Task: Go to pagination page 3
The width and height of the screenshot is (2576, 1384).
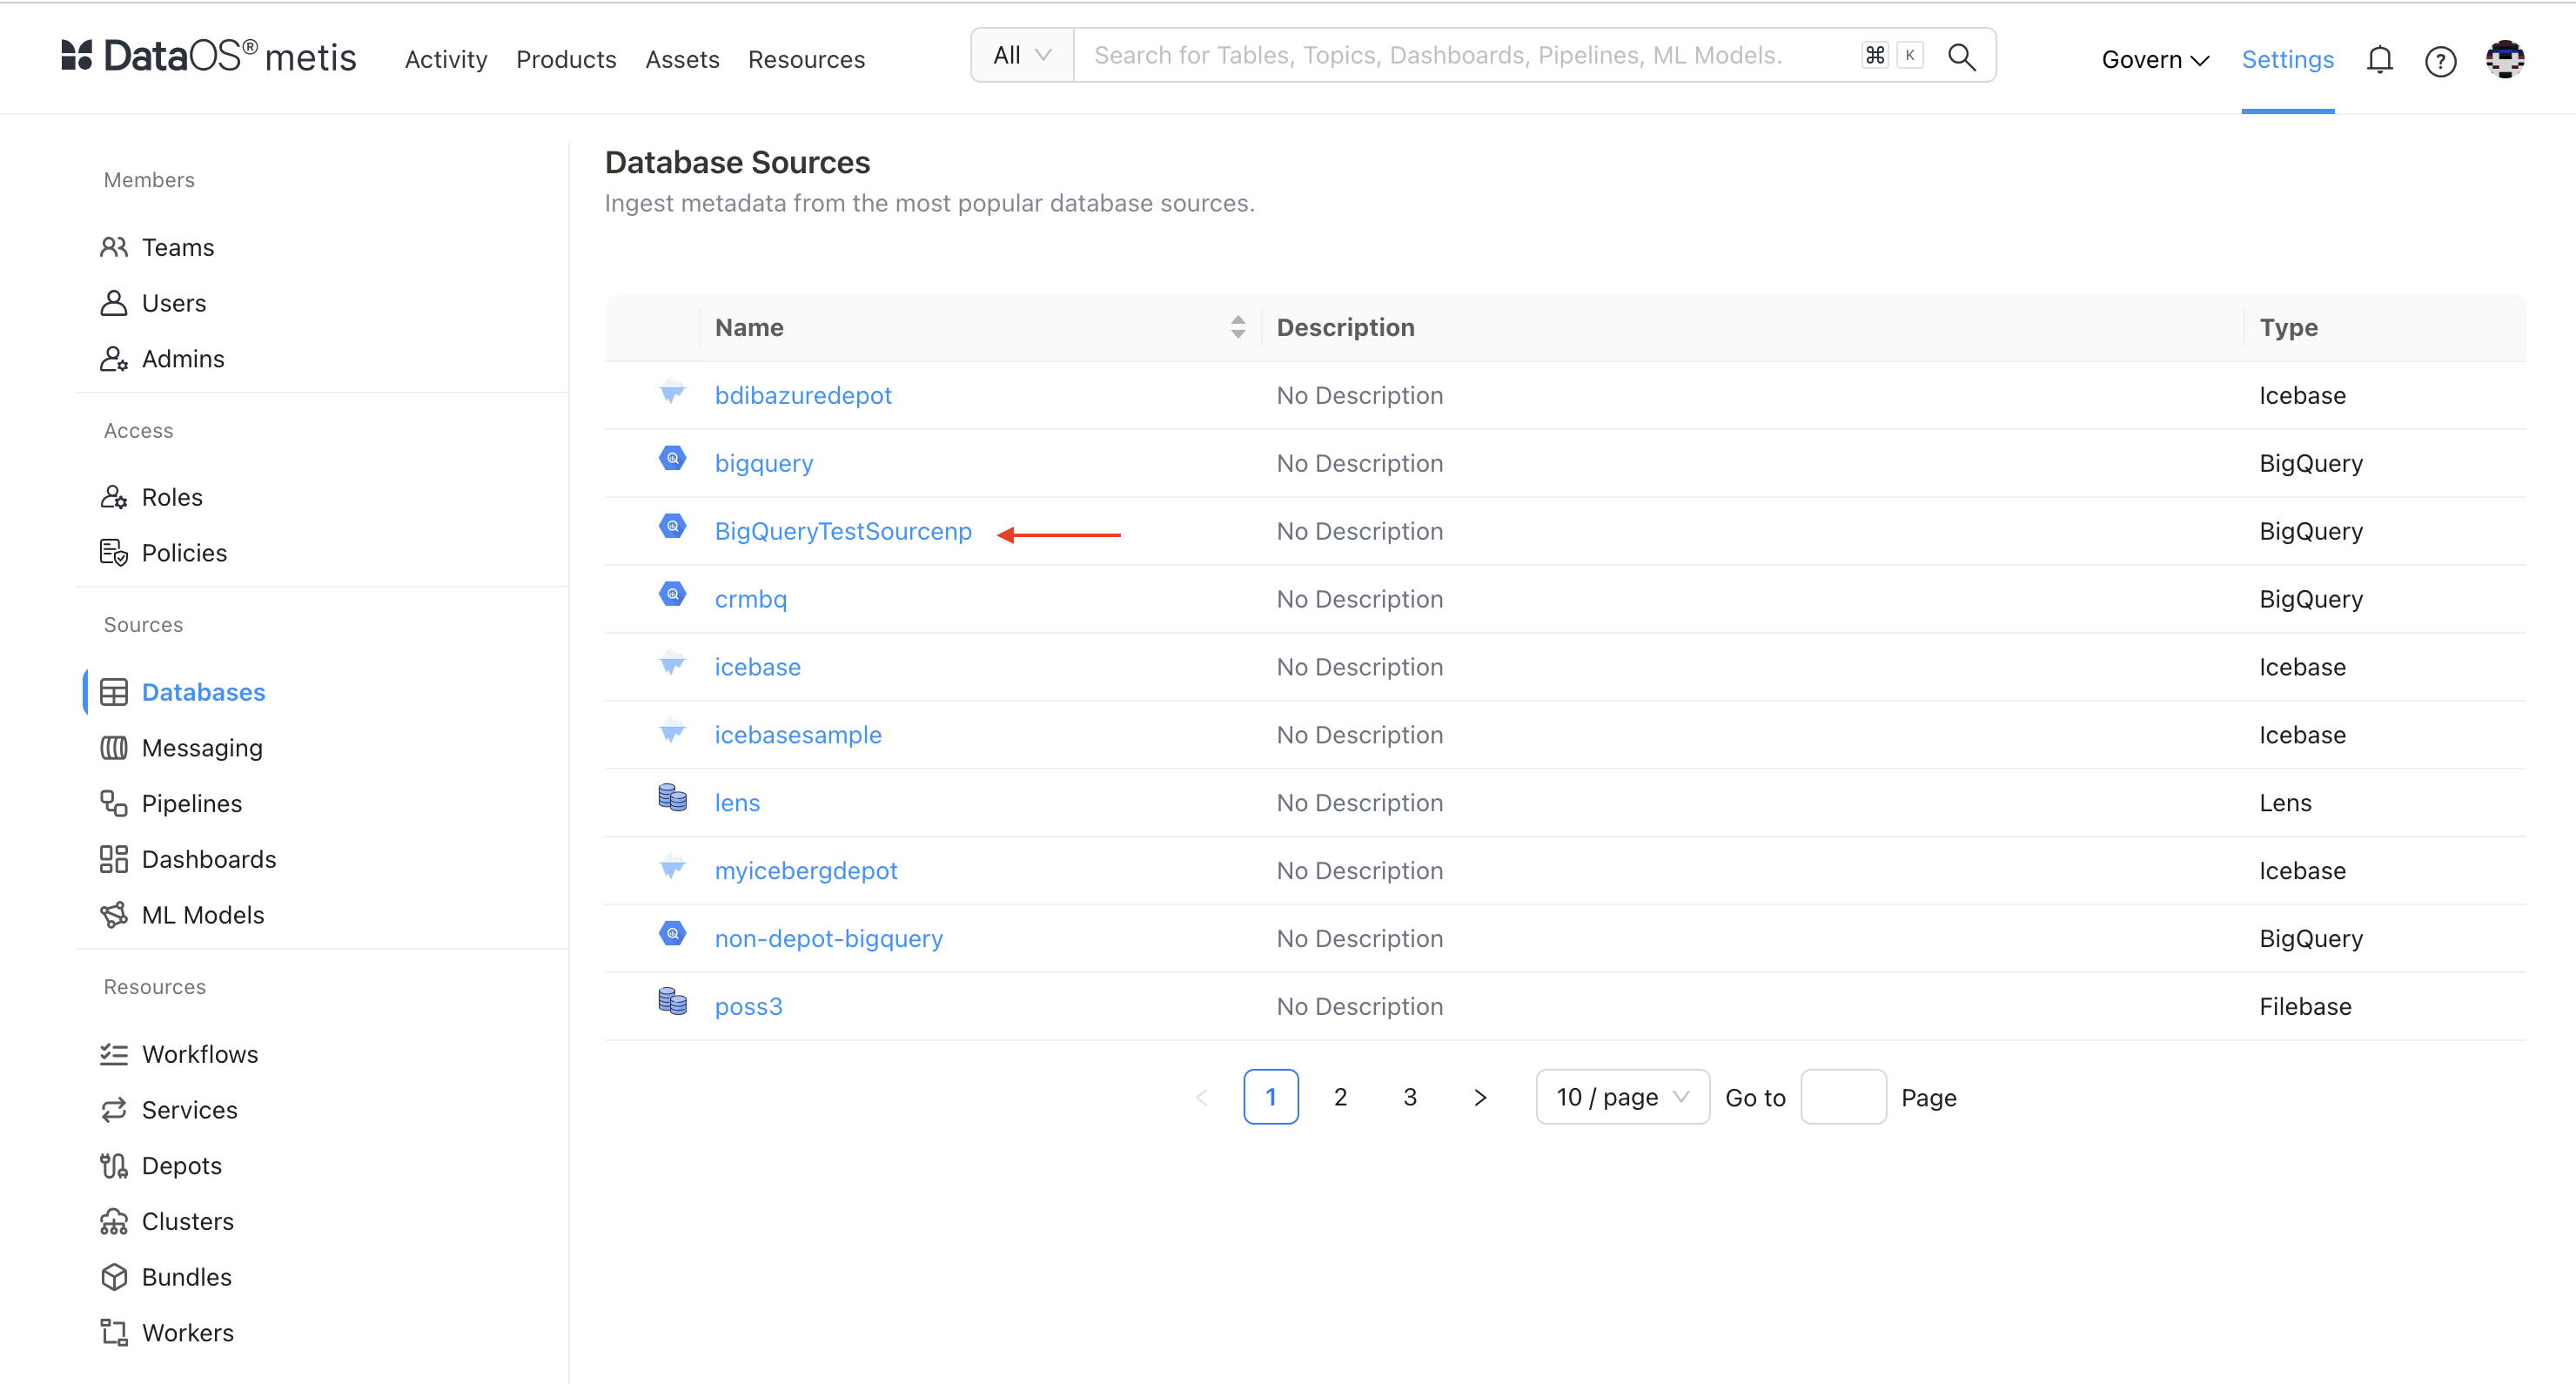Action: pyautogui.click(x=1410, y=1097)
